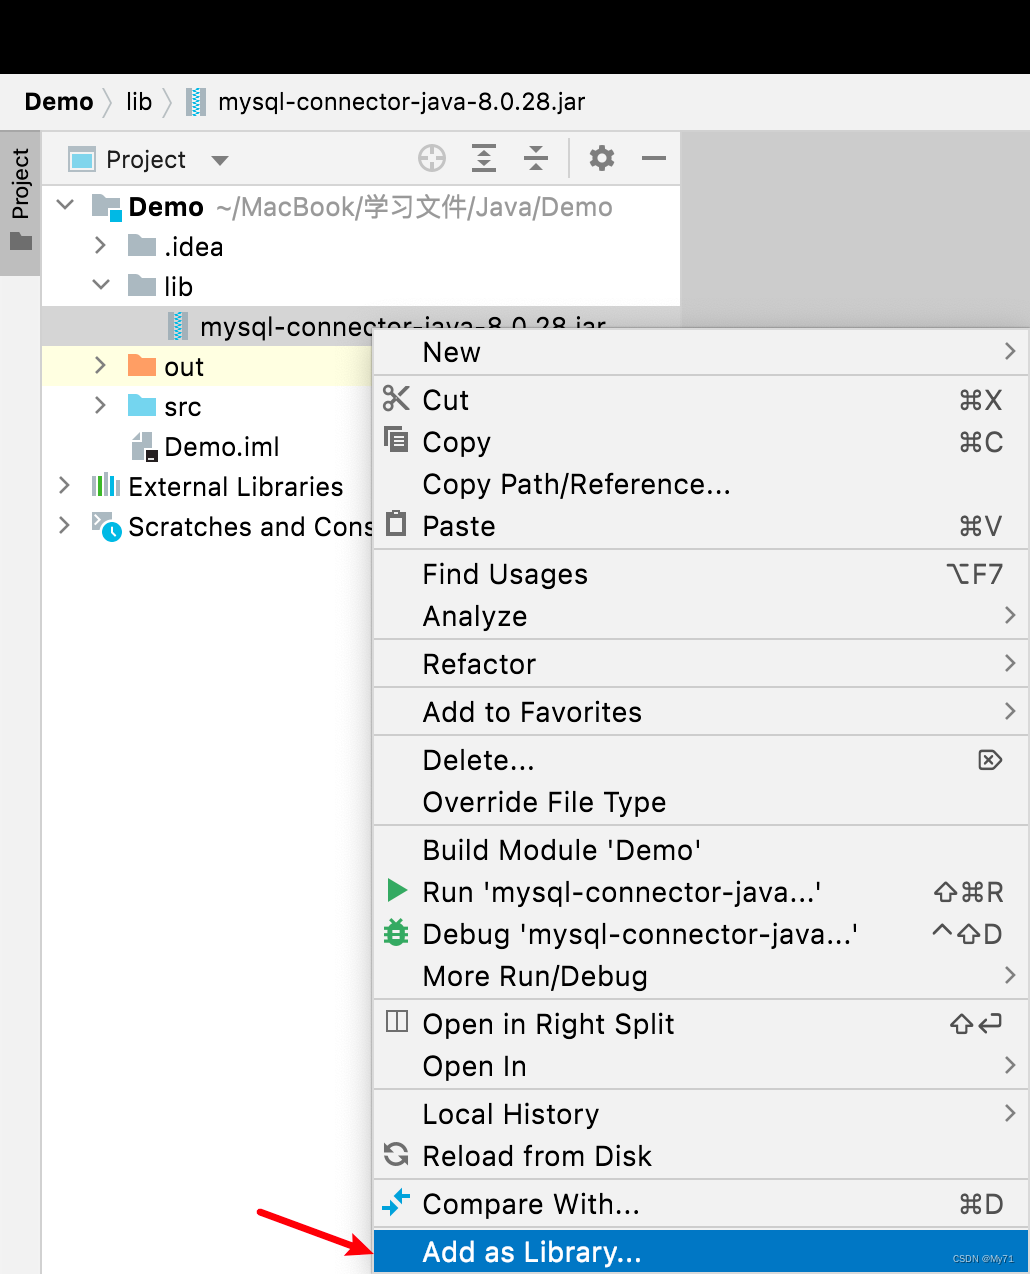Viewport: 1030px width, 1274px height.
Task: Select Open in Right Split
Action: coord(701,1024)
